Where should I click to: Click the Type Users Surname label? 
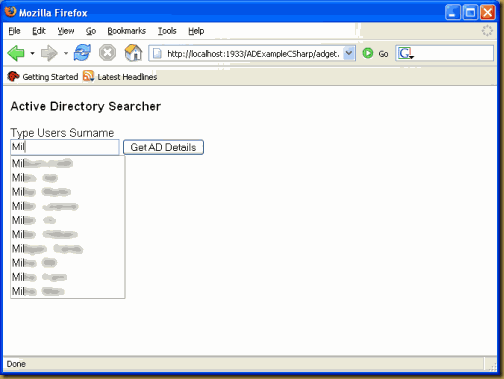(62, 133)
